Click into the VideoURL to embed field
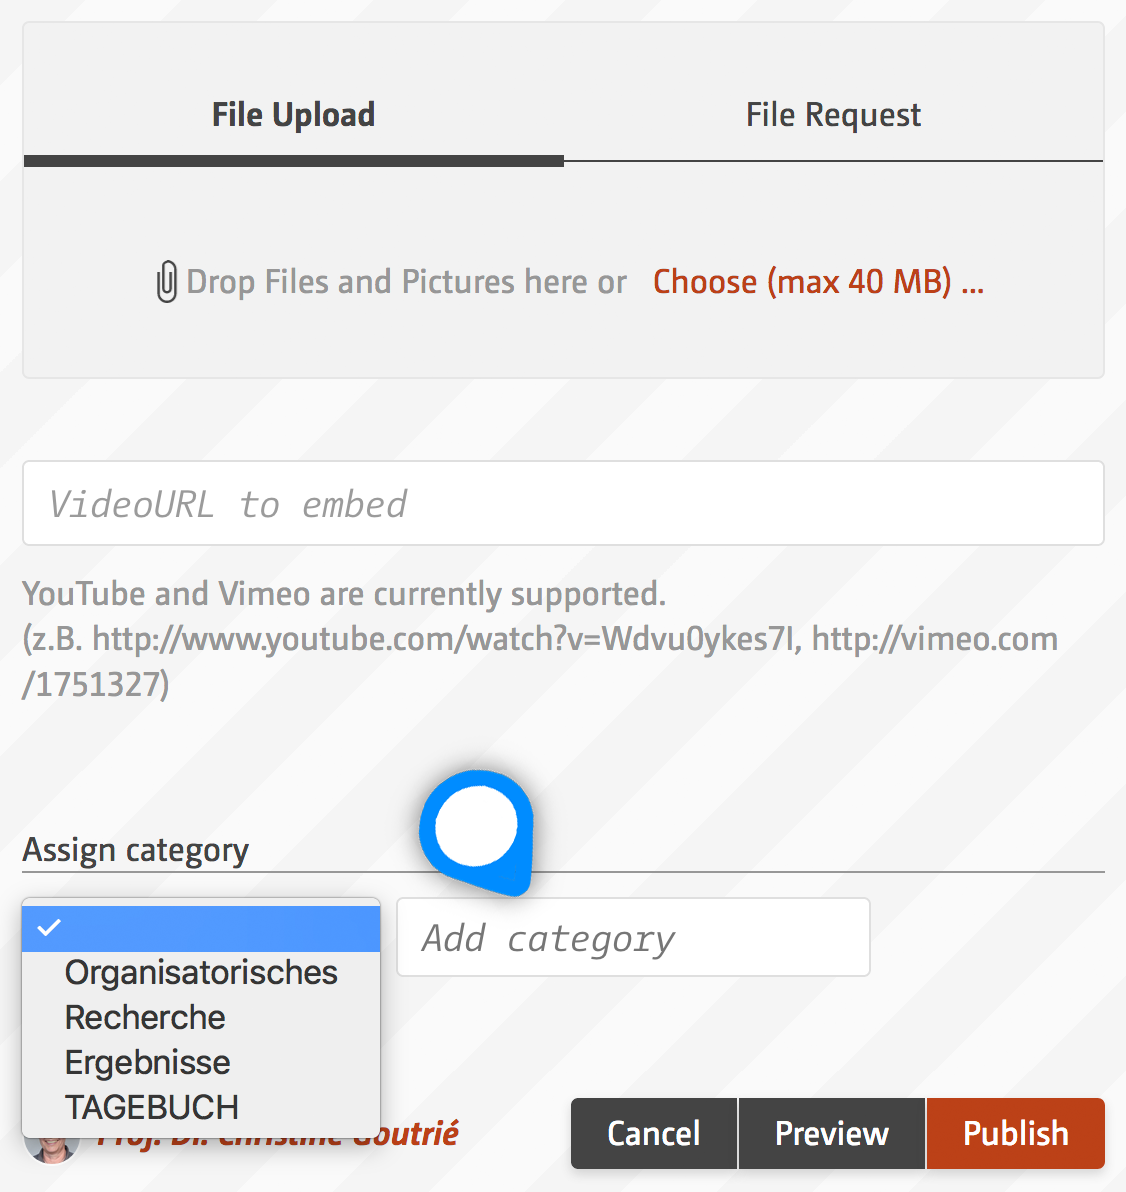Image resolution: width=1126 pixels, height=1192 pixels. (563, 503)
